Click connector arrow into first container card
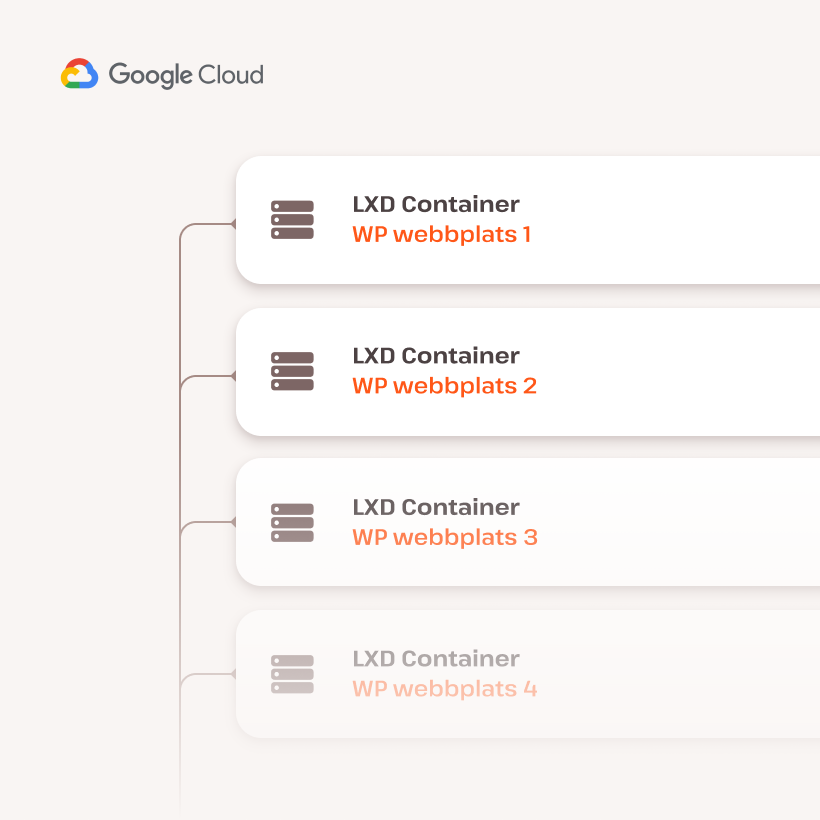Viewport: 820px width, 820px height. point(233,224)
